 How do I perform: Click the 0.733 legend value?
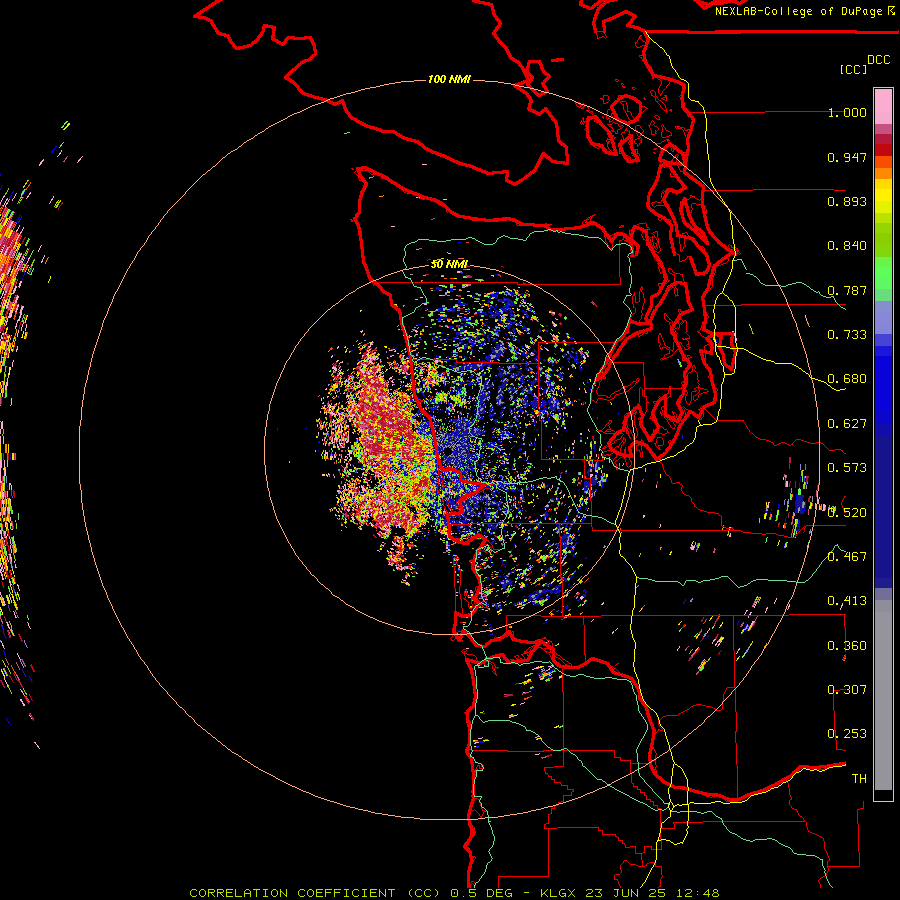pos(847,335)
